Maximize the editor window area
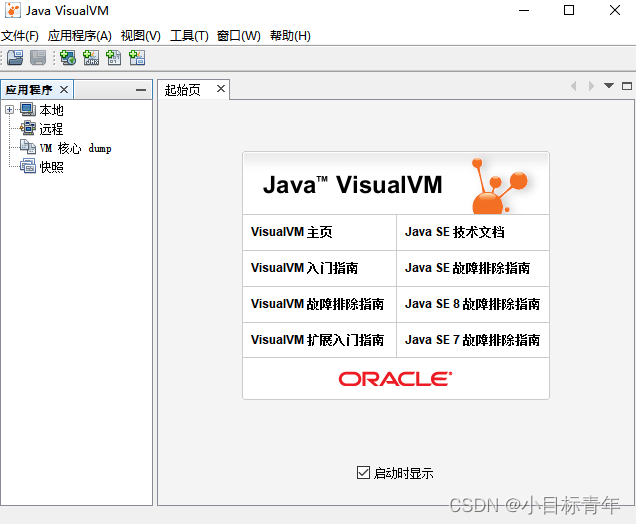Image resolution: width=636 pixels, height=524 pixels. (x=627, y=86)
